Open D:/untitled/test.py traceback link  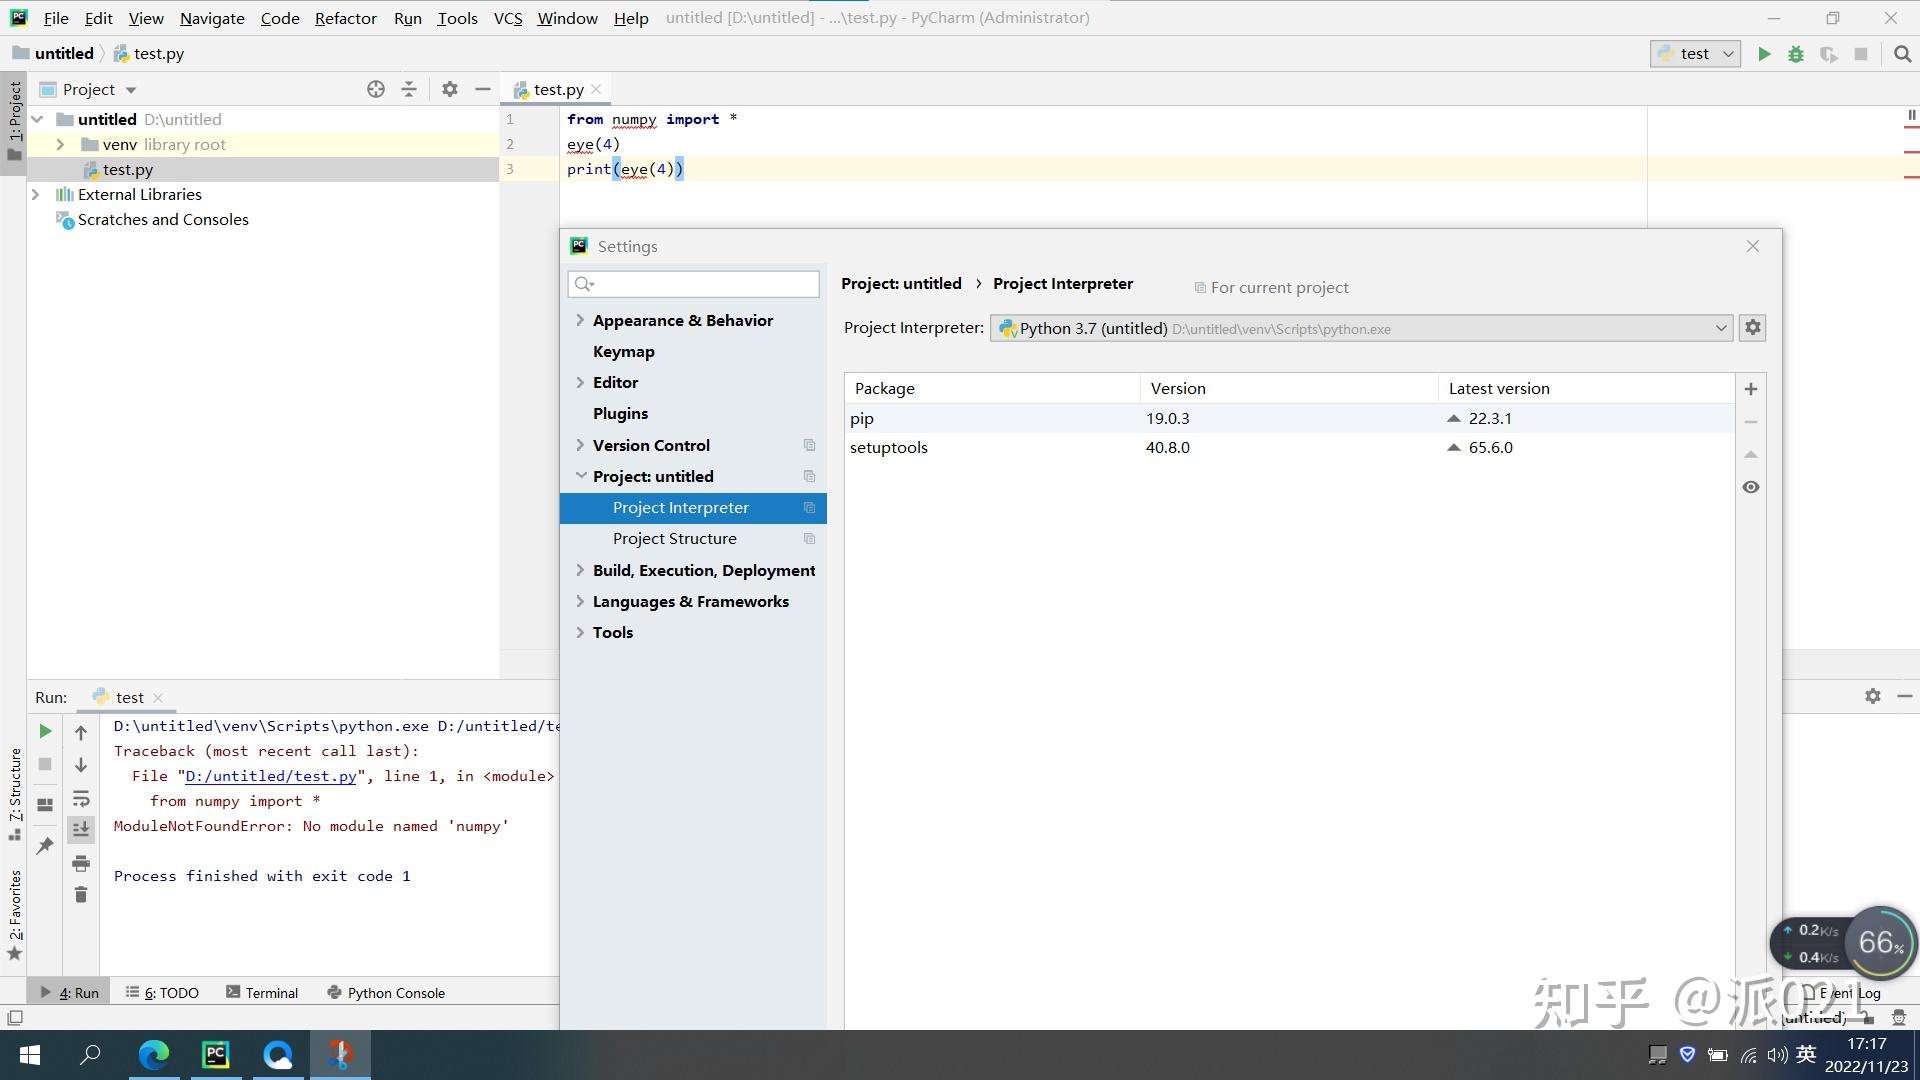tap(271, 776)
